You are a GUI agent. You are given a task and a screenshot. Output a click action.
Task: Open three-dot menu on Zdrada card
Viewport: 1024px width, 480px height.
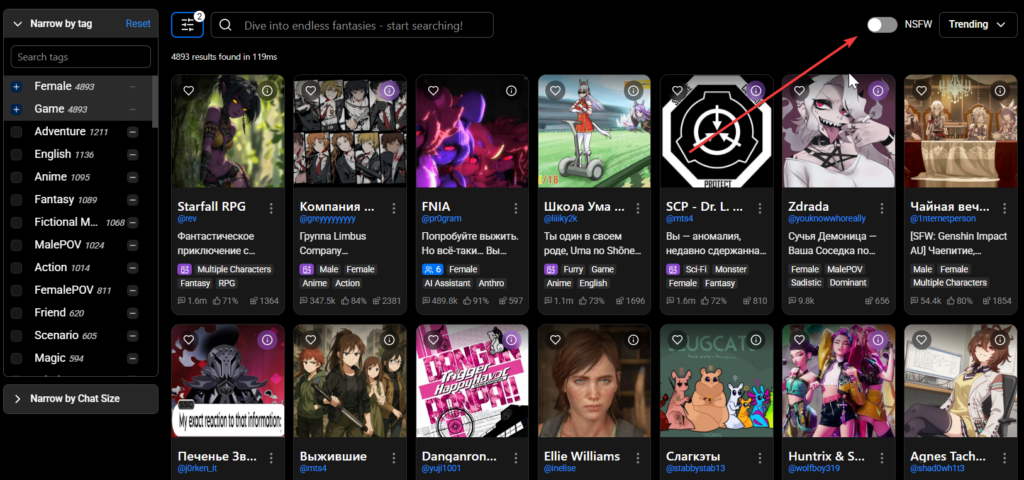[x=881, y=208]
